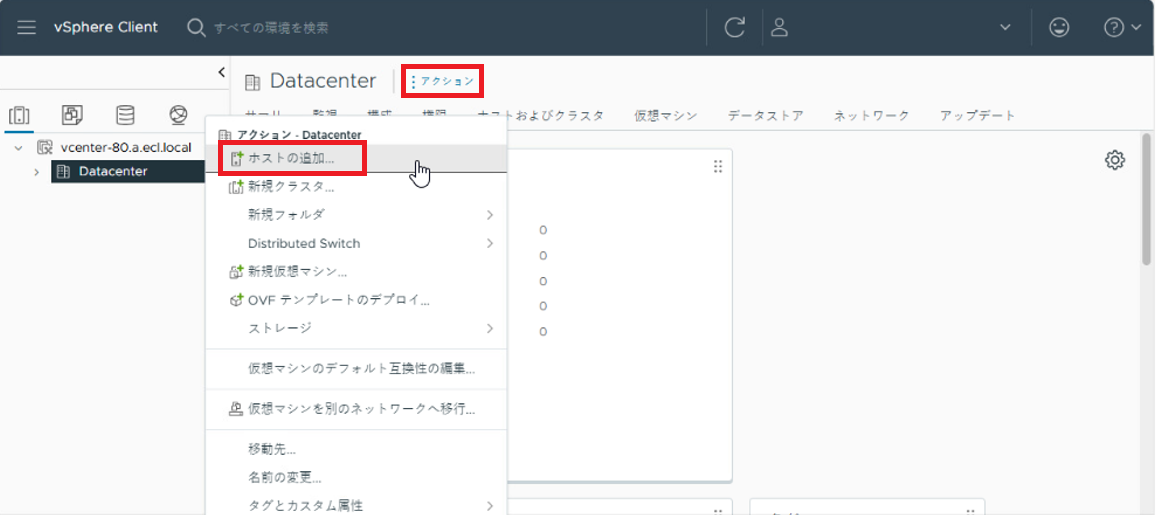
Task: Click the vcenter-80.a.ecl.local server icon
Action: click(x=45, y=147)
